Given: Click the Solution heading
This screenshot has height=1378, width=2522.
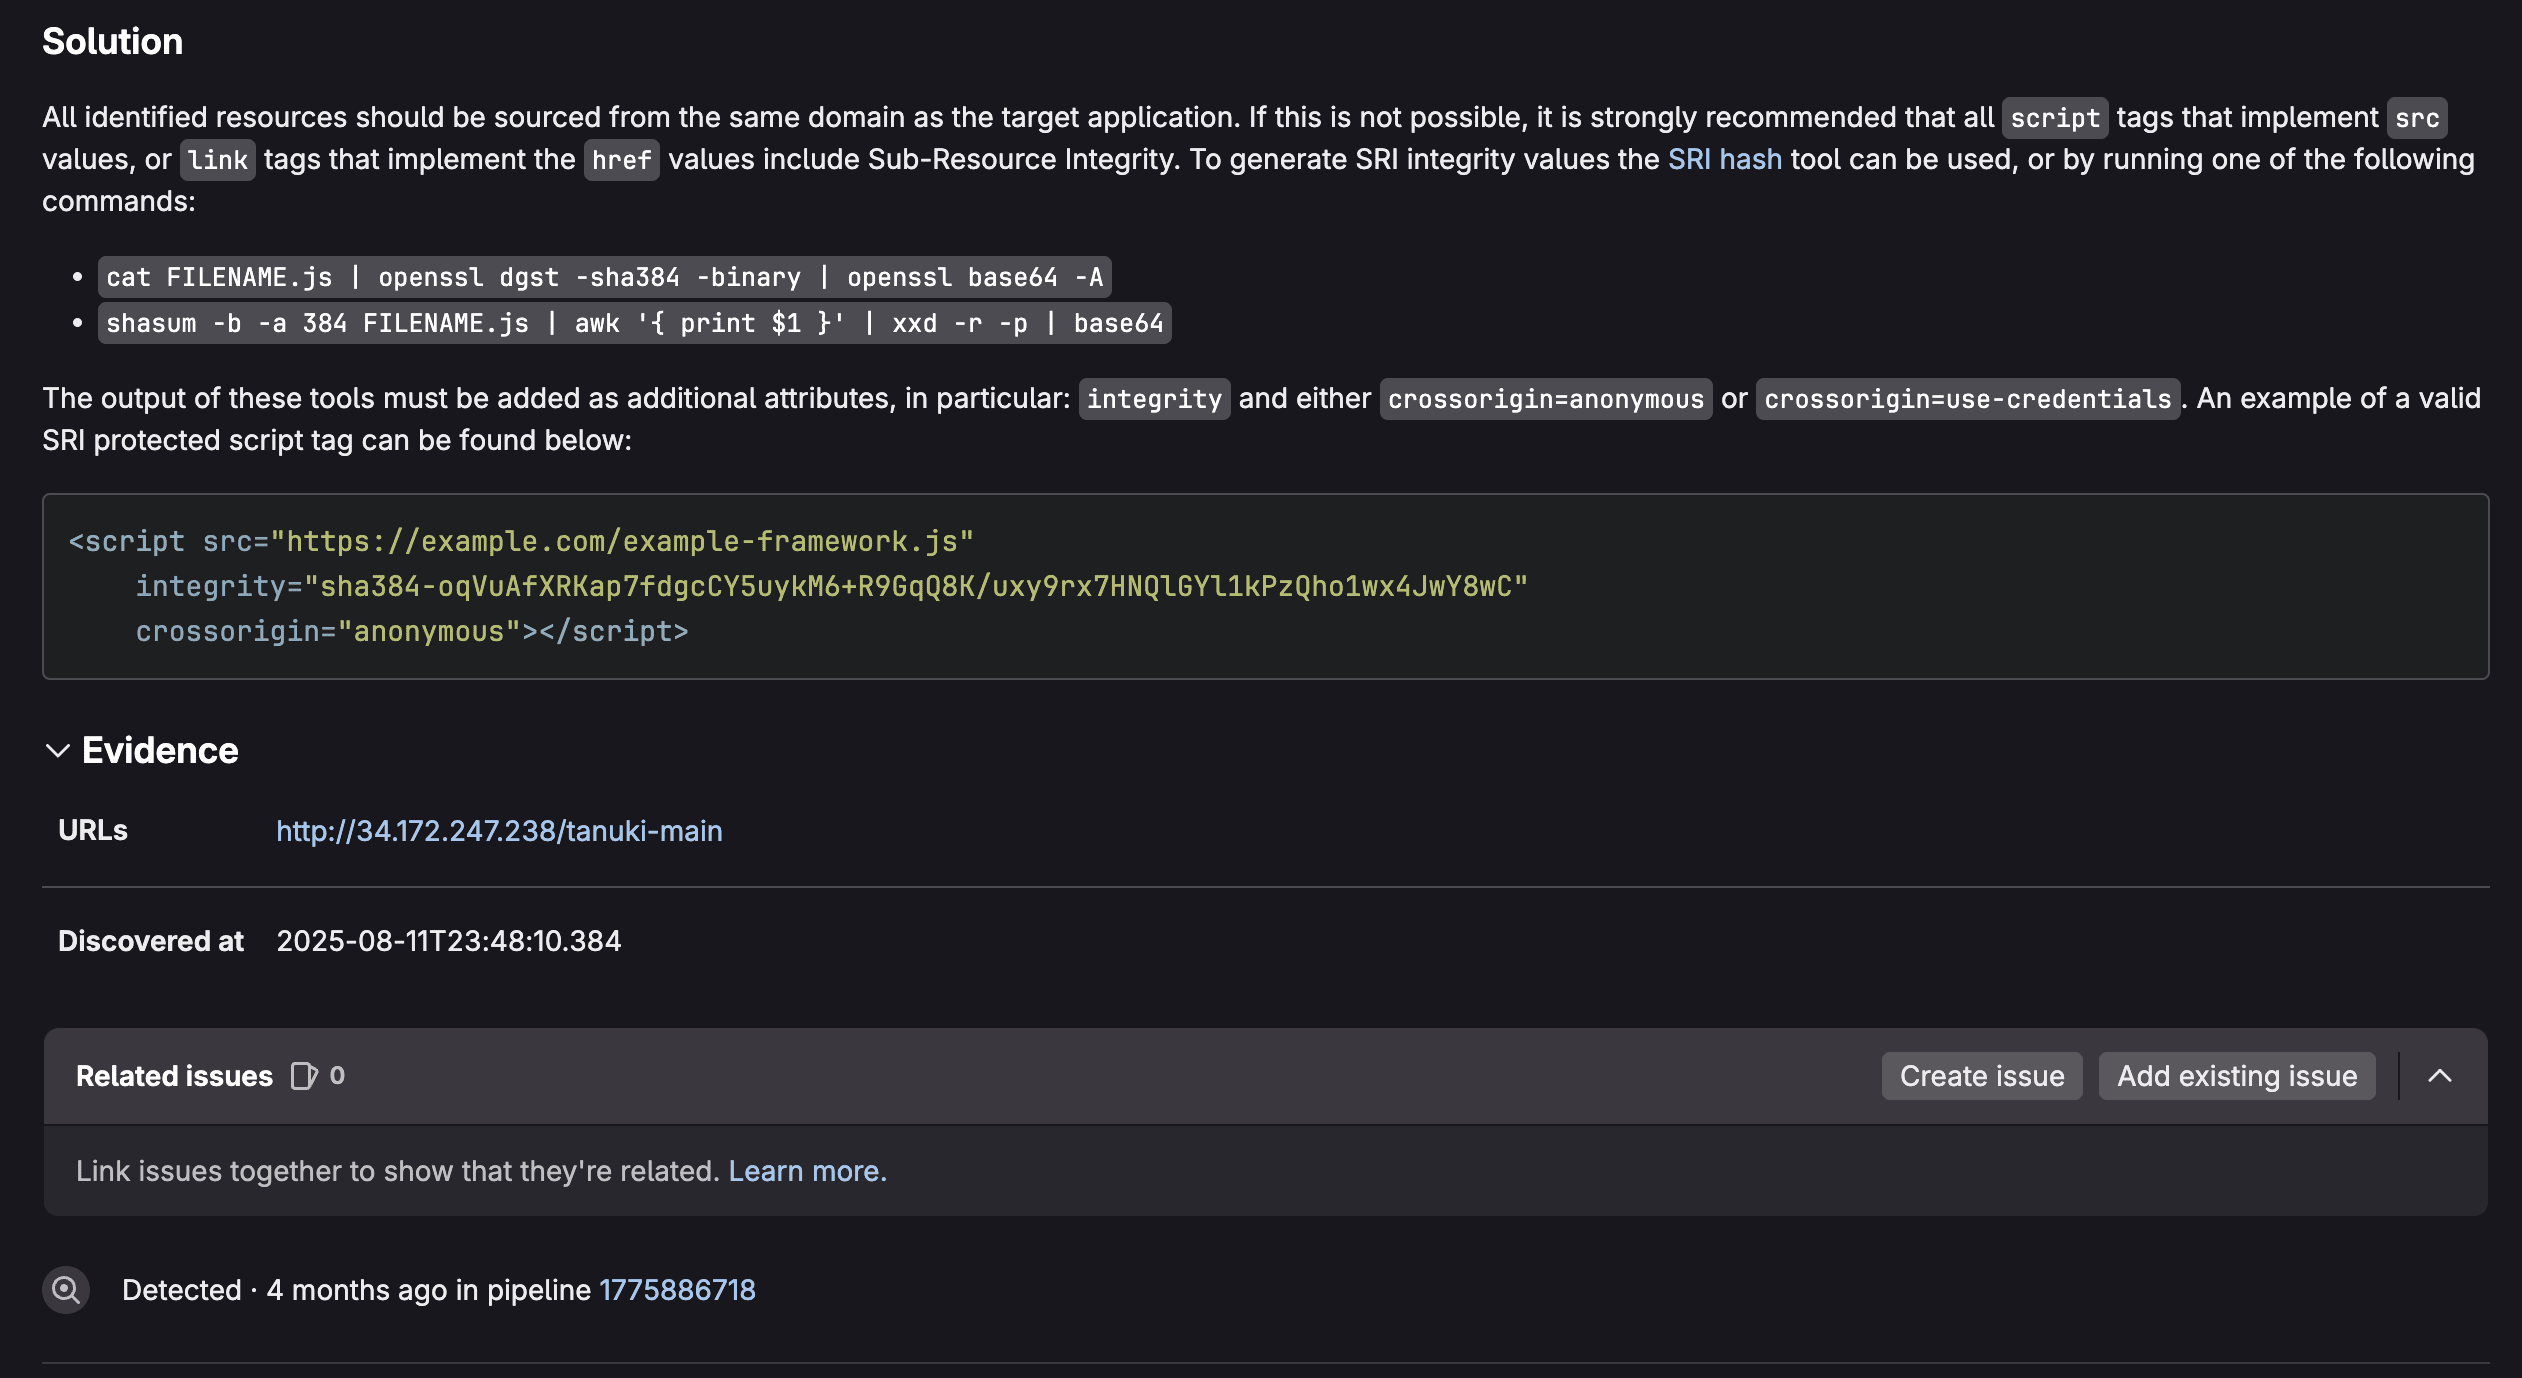Looking at the screenshot, I should point(112,41).
